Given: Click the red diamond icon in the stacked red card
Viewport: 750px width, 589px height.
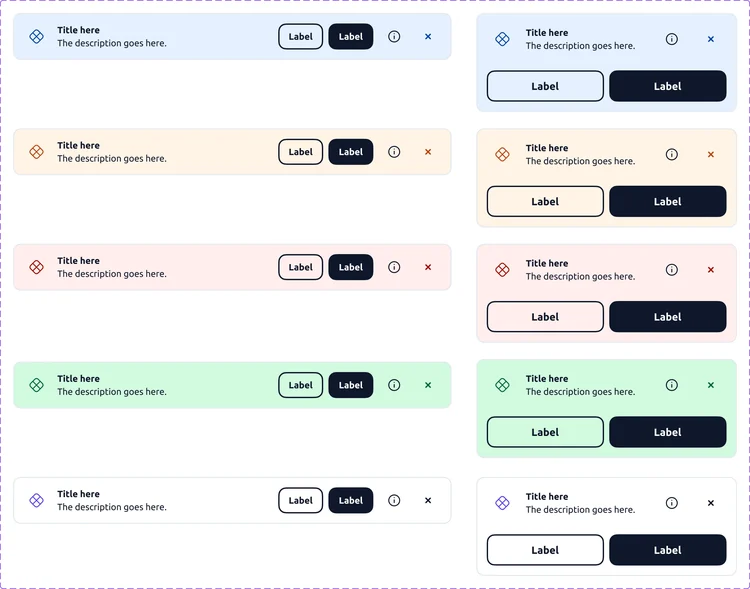Looking at the screenshot, I should (x=502, y=269).
